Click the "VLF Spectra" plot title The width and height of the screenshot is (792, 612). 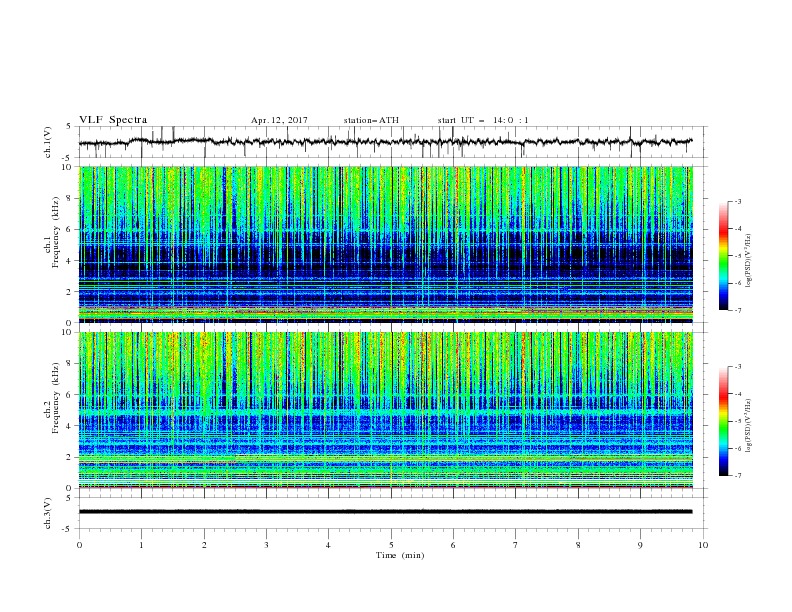[113, 120]
